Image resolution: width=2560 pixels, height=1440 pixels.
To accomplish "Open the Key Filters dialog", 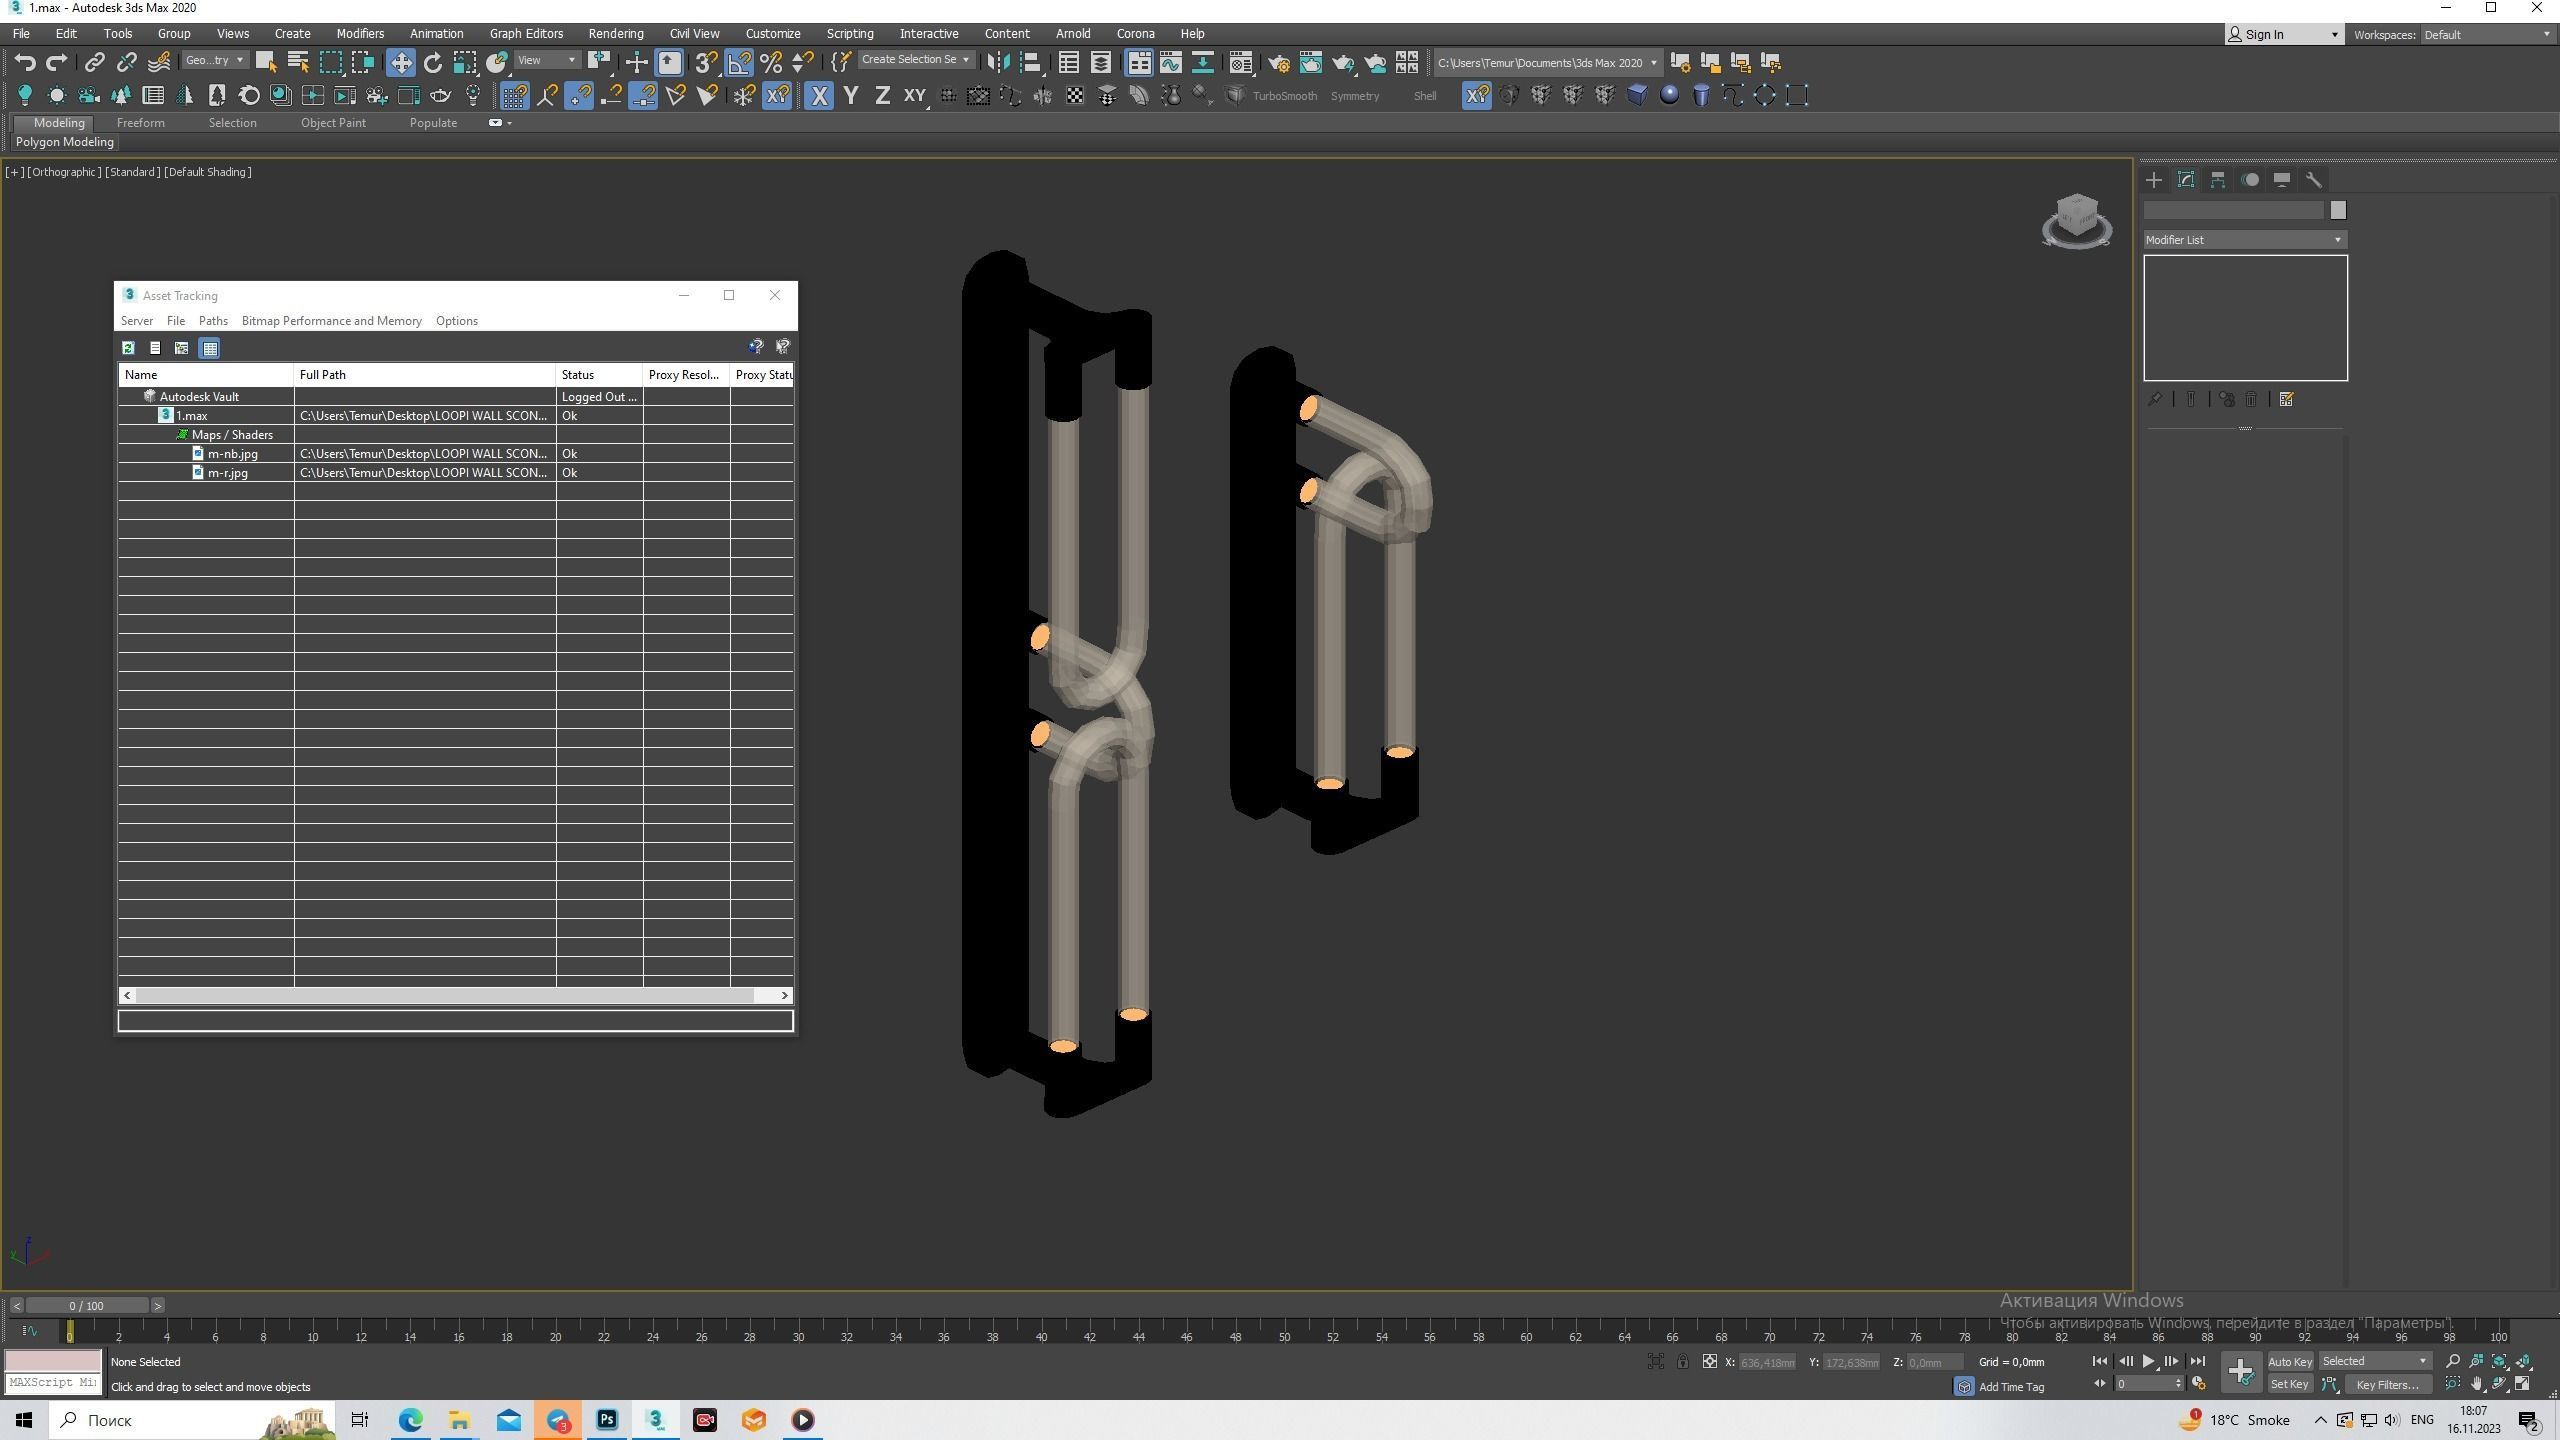I will click(2387, 1385).
